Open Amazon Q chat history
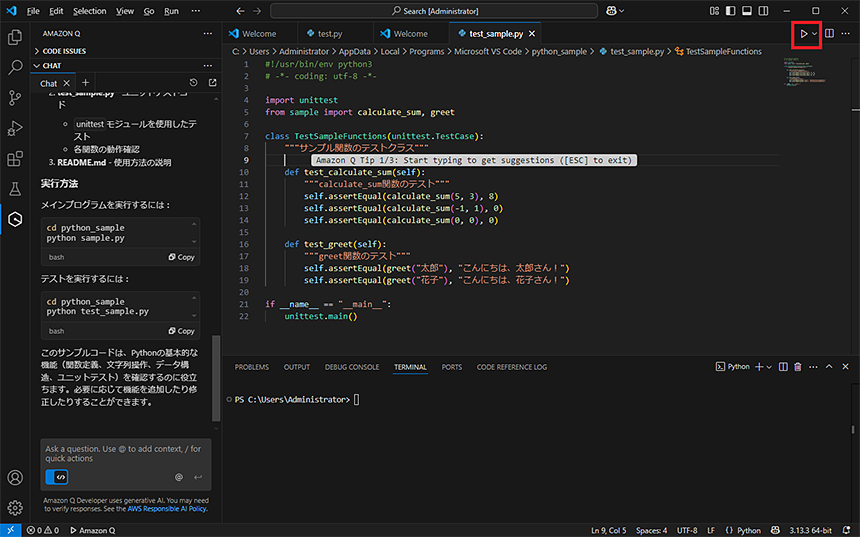This screenshot has height=537, width=860. pyautogui.click(x=194, y=83)
